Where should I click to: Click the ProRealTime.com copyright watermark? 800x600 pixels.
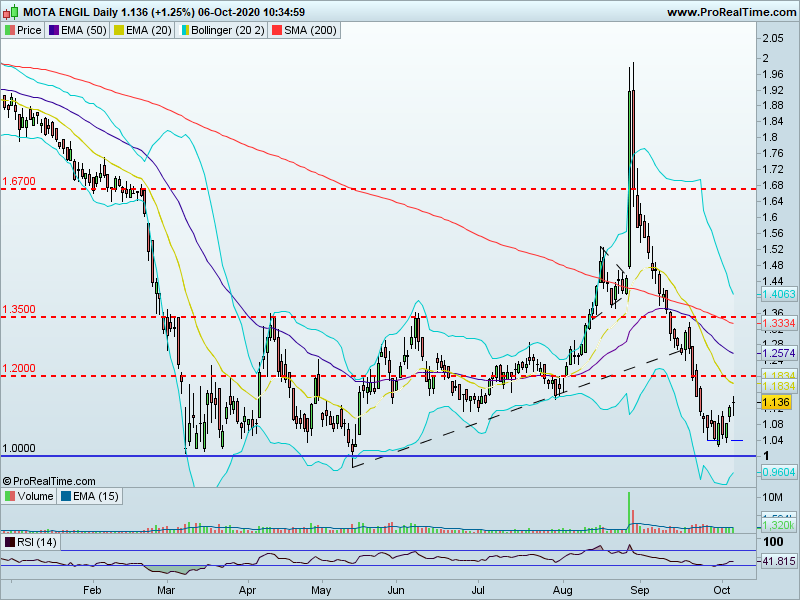[49, 481]
